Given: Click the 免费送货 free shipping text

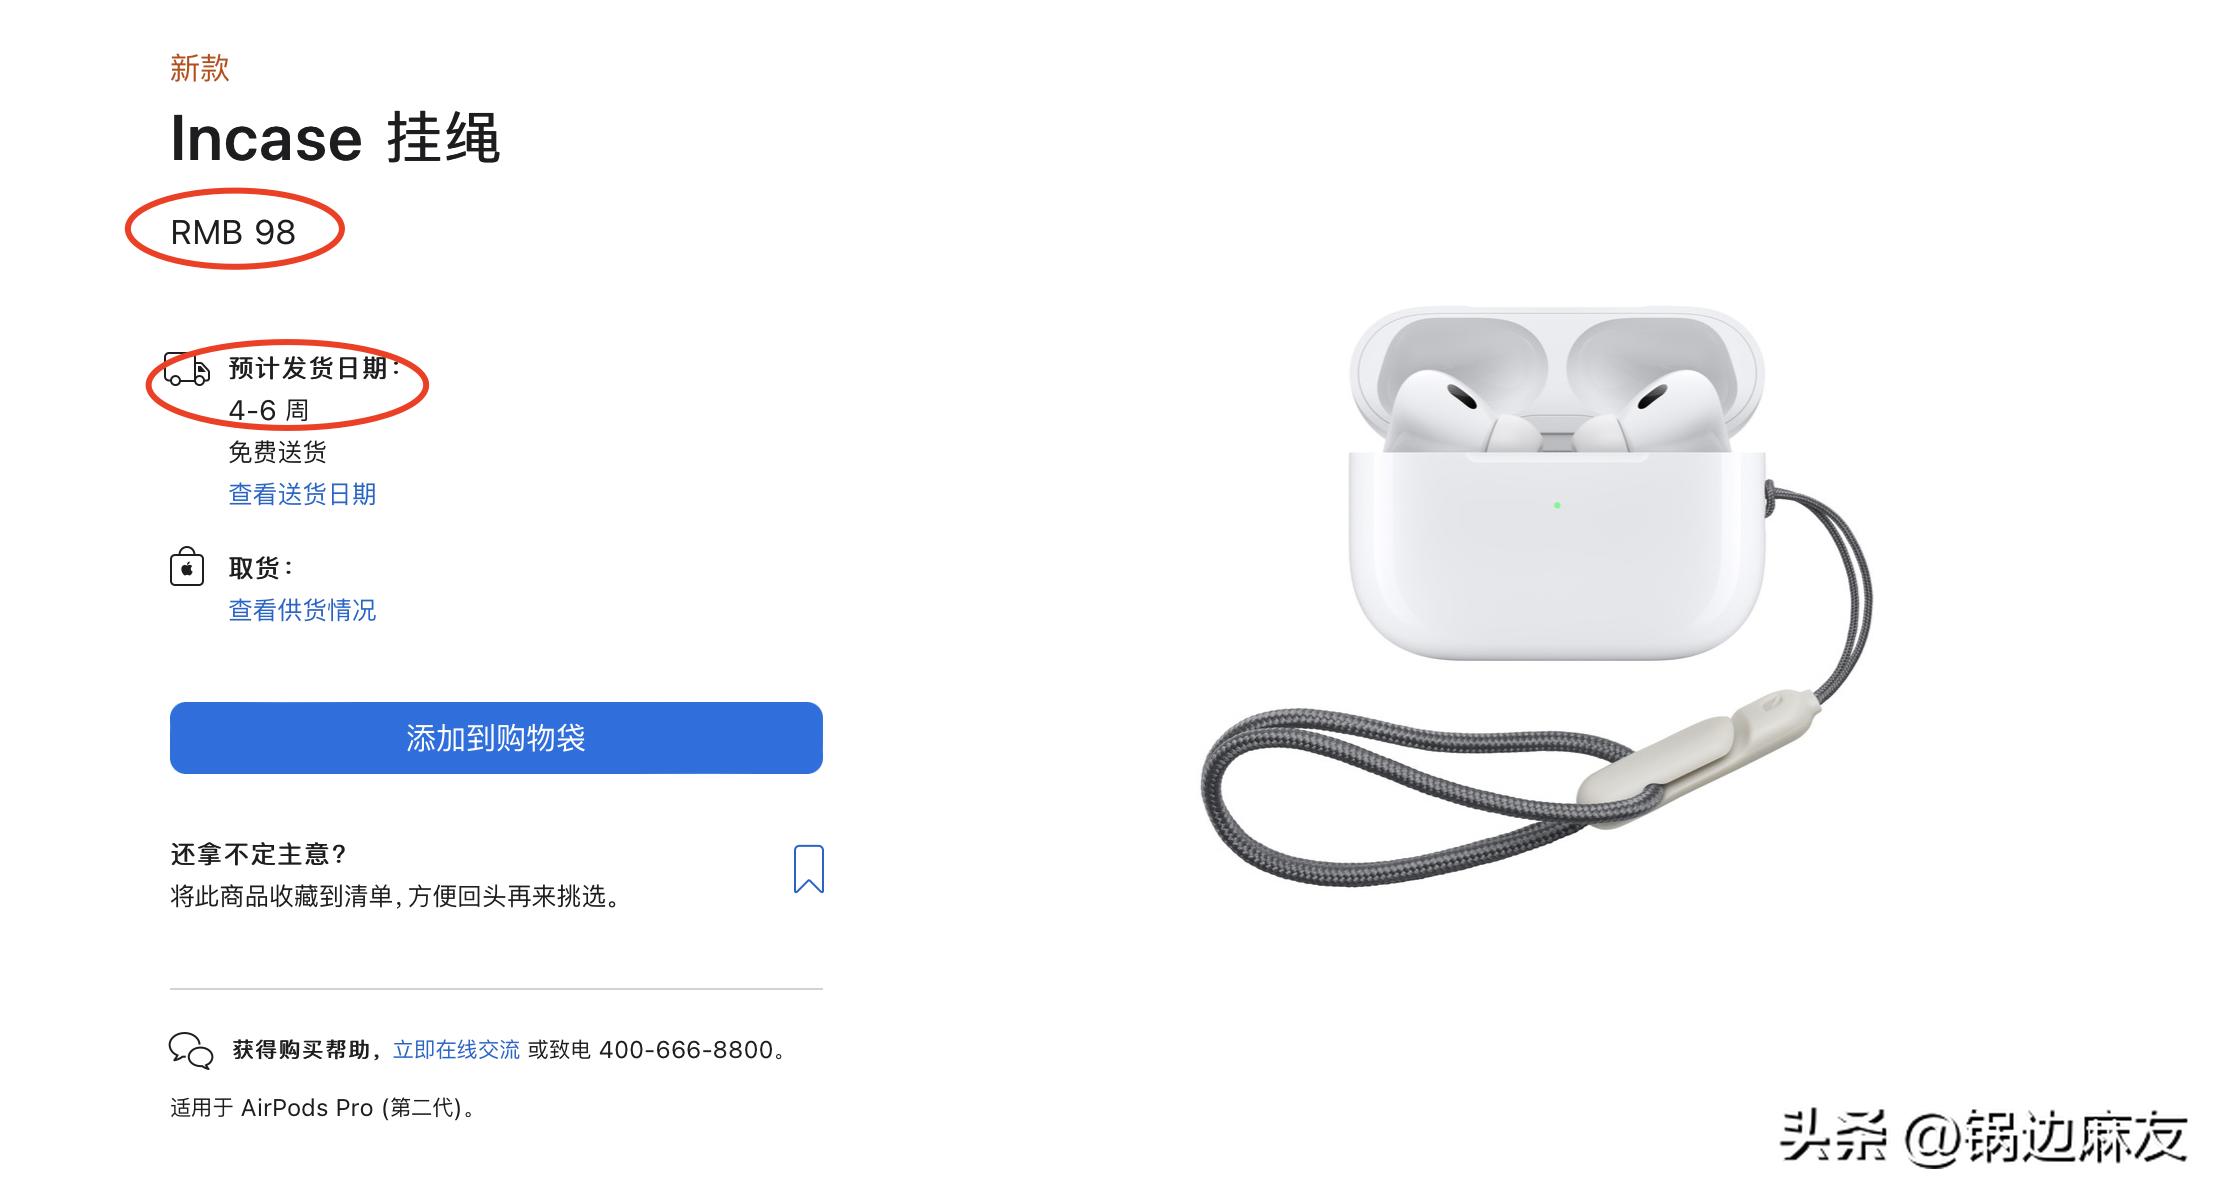Looking at the screenshot, I should [x=277, y=452].
